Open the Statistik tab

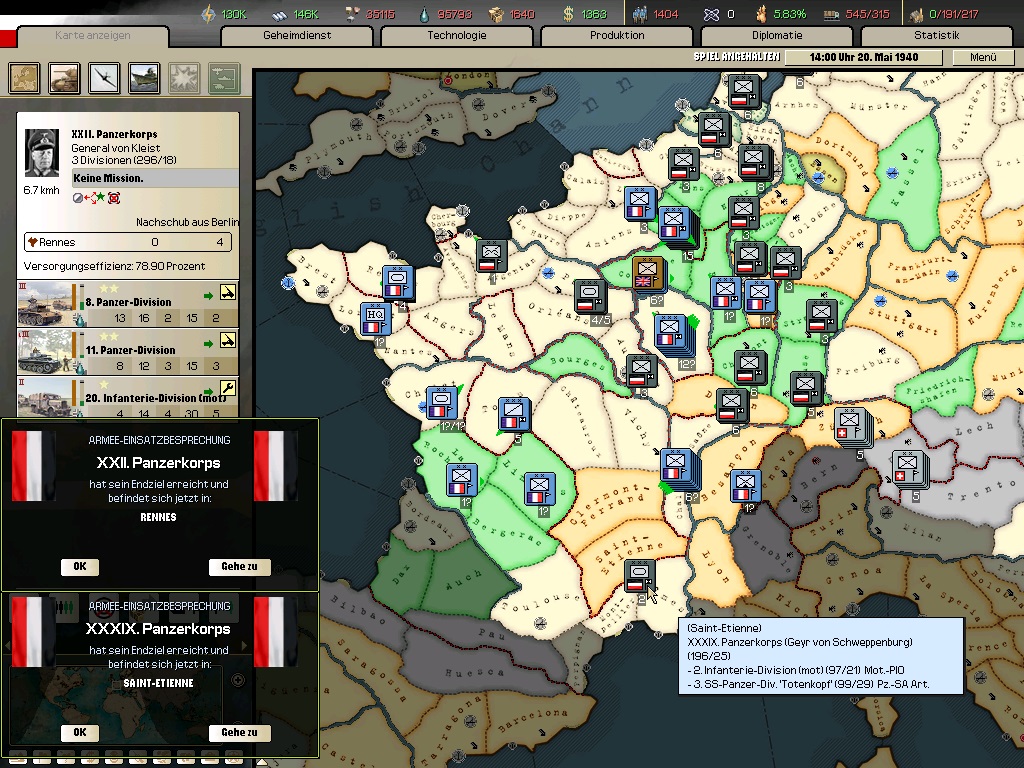point(936,35)
